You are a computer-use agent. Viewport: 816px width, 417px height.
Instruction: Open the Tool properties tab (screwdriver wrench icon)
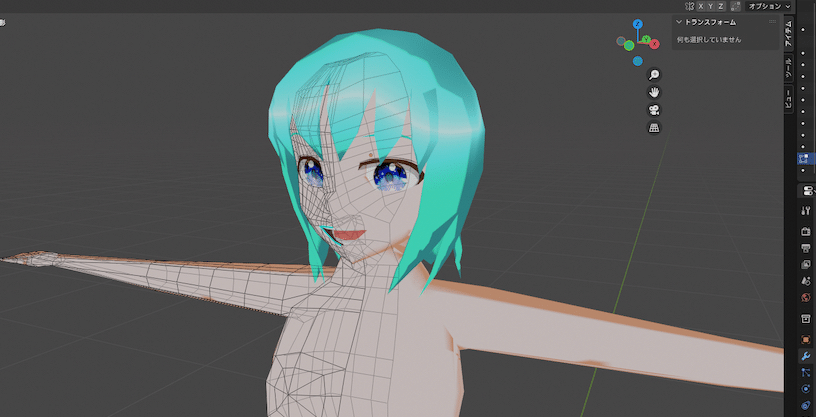point(806,210)
